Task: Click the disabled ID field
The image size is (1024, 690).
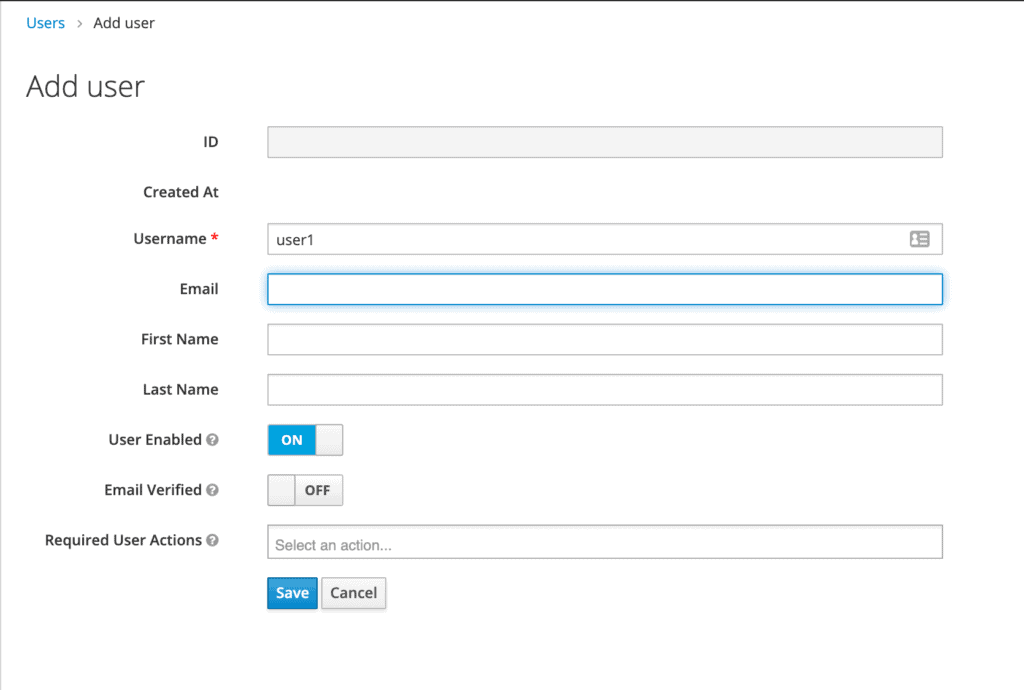Action: click(x=605, y=142)
